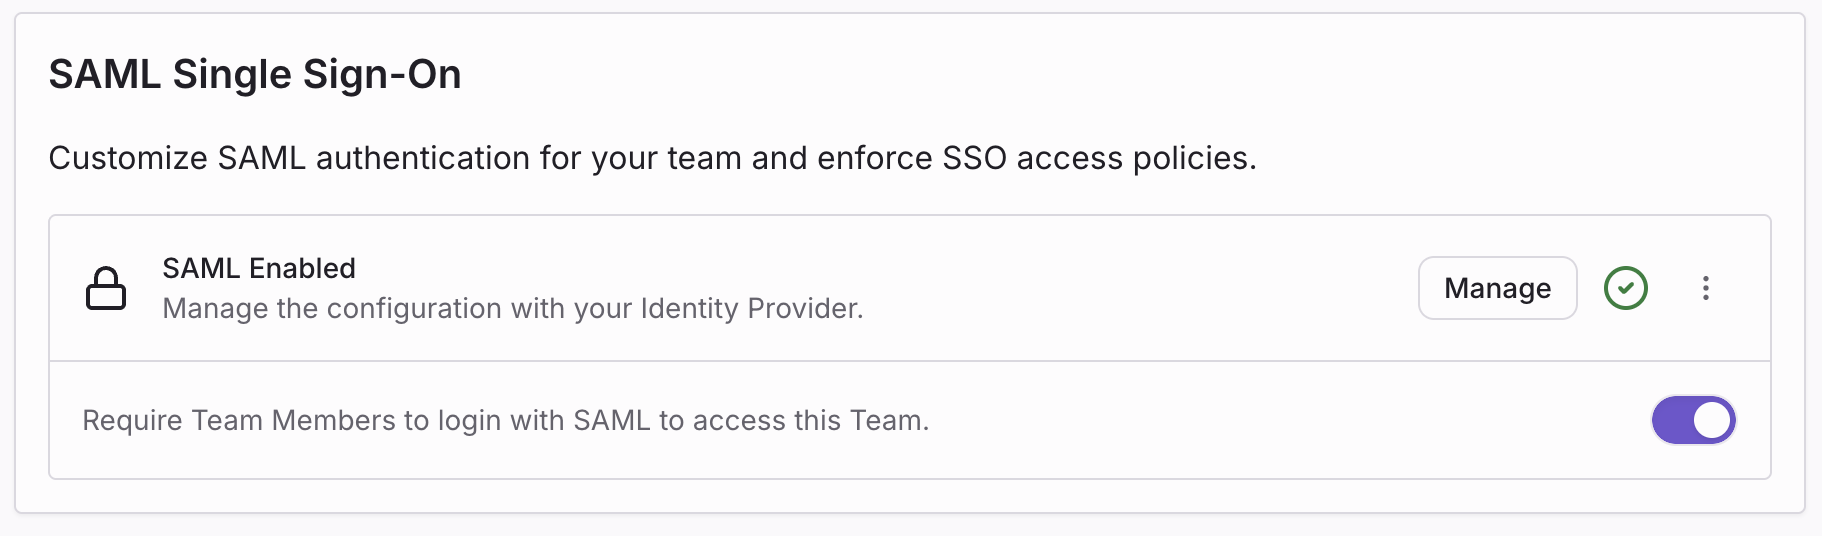The height and width of the screenshot is (536, 1822).
Task: Open the three-dot more options menu
Action: pos(1706,288)
